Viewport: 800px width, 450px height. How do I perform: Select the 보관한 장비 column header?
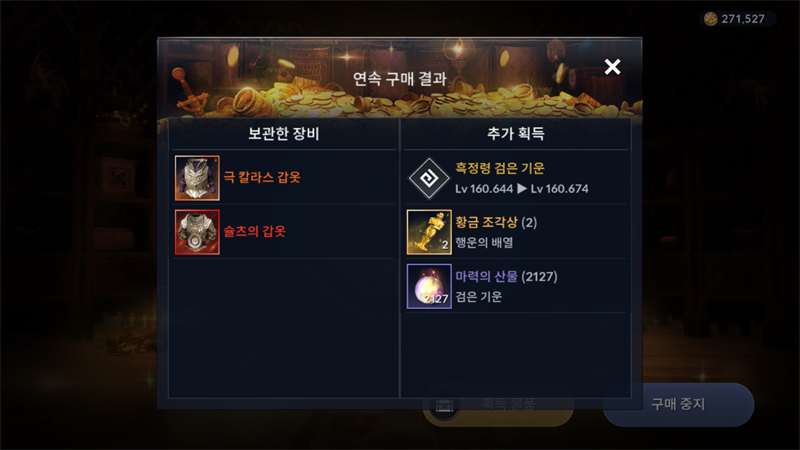[283, 134]
